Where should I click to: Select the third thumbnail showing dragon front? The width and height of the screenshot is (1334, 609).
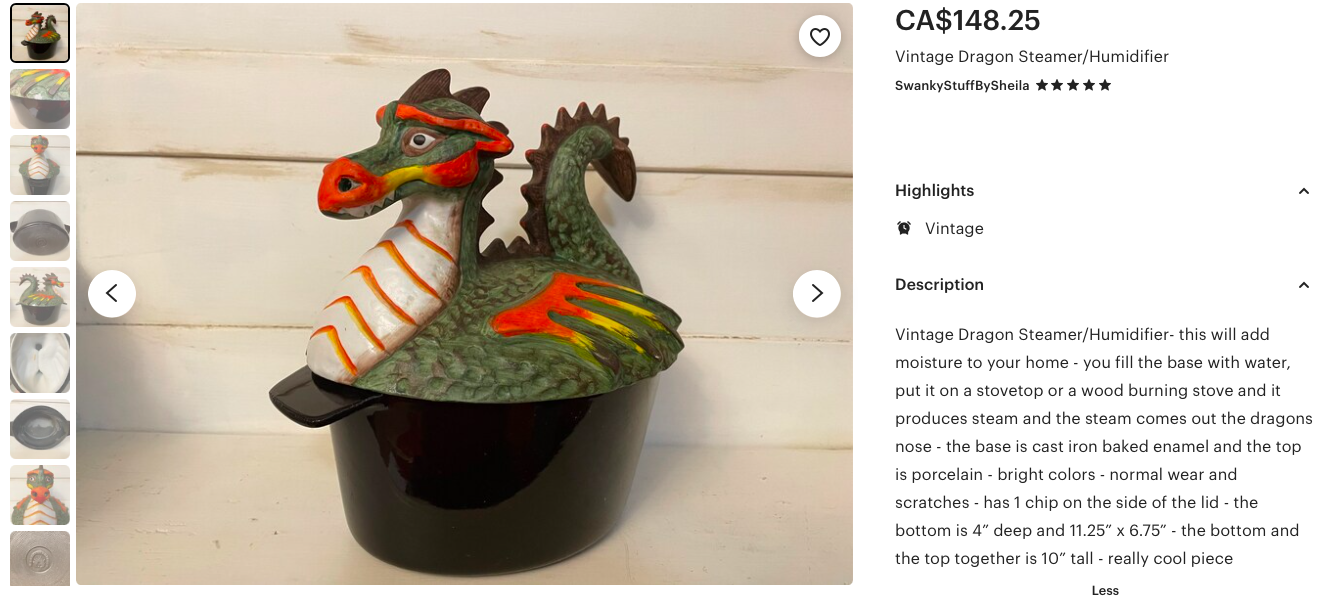40,165
